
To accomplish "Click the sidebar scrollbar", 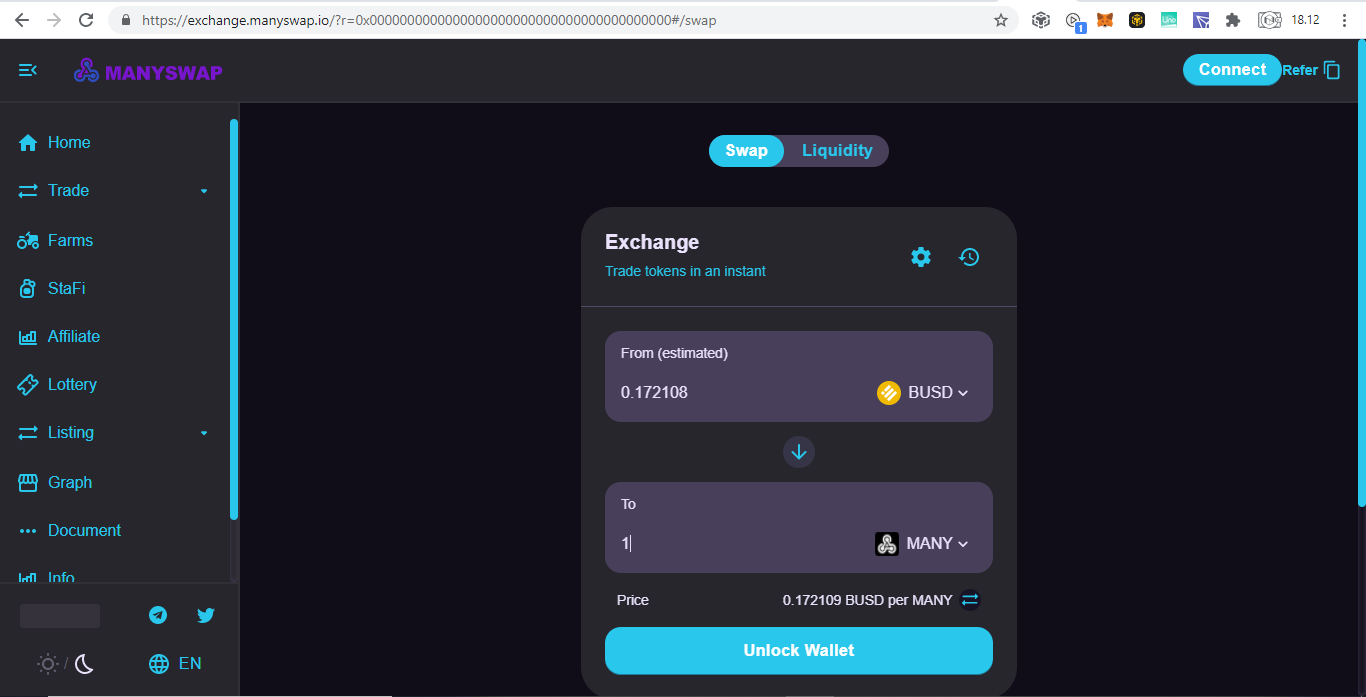I will pyautogui.click(x=234, y=320).
